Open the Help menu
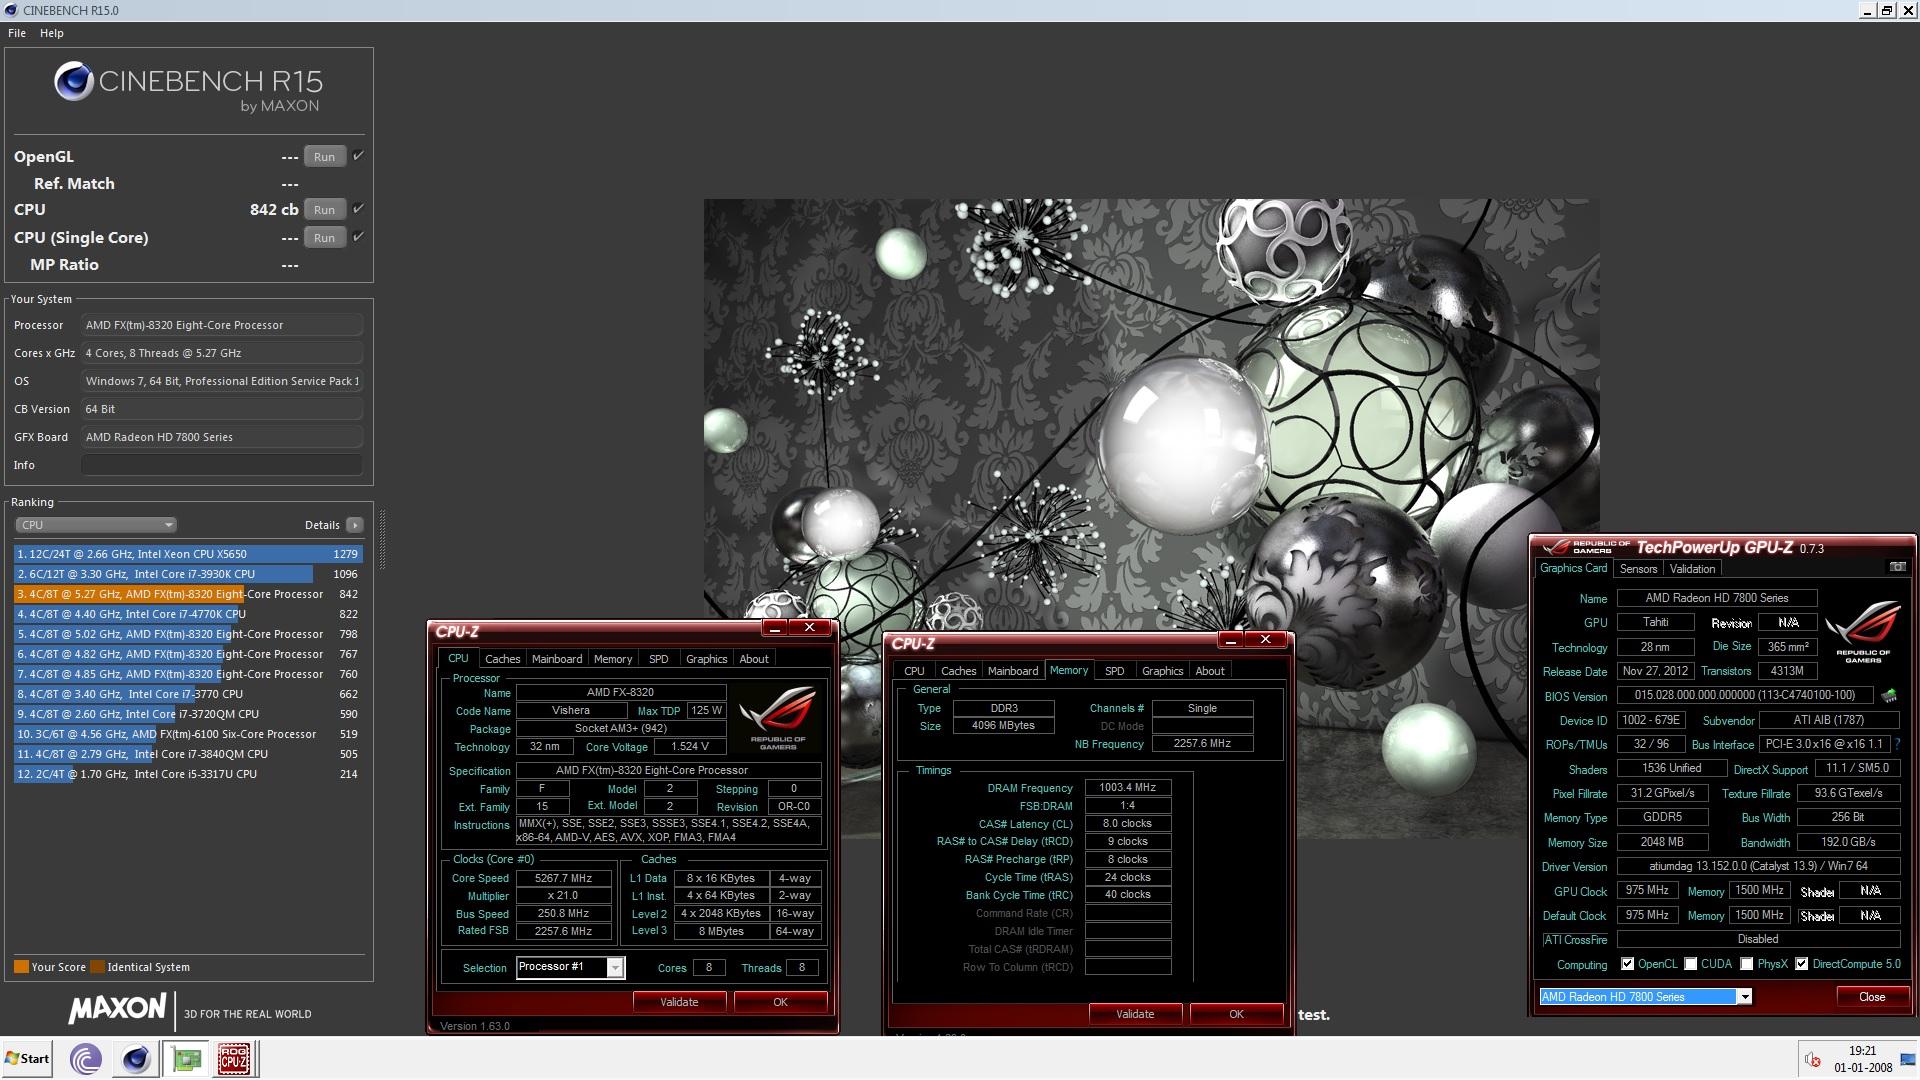The width and height of the screenshot is (1920, 1080). tap(52, 33)
